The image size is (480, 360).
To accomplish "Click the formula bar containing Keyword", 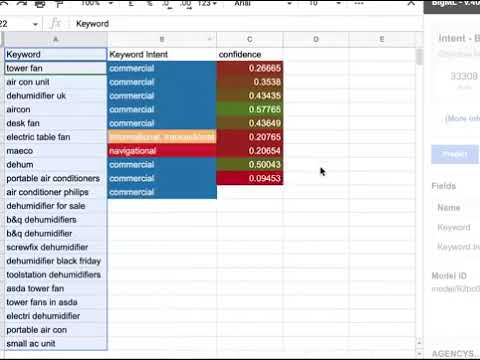I will click(x=247, y=24).
